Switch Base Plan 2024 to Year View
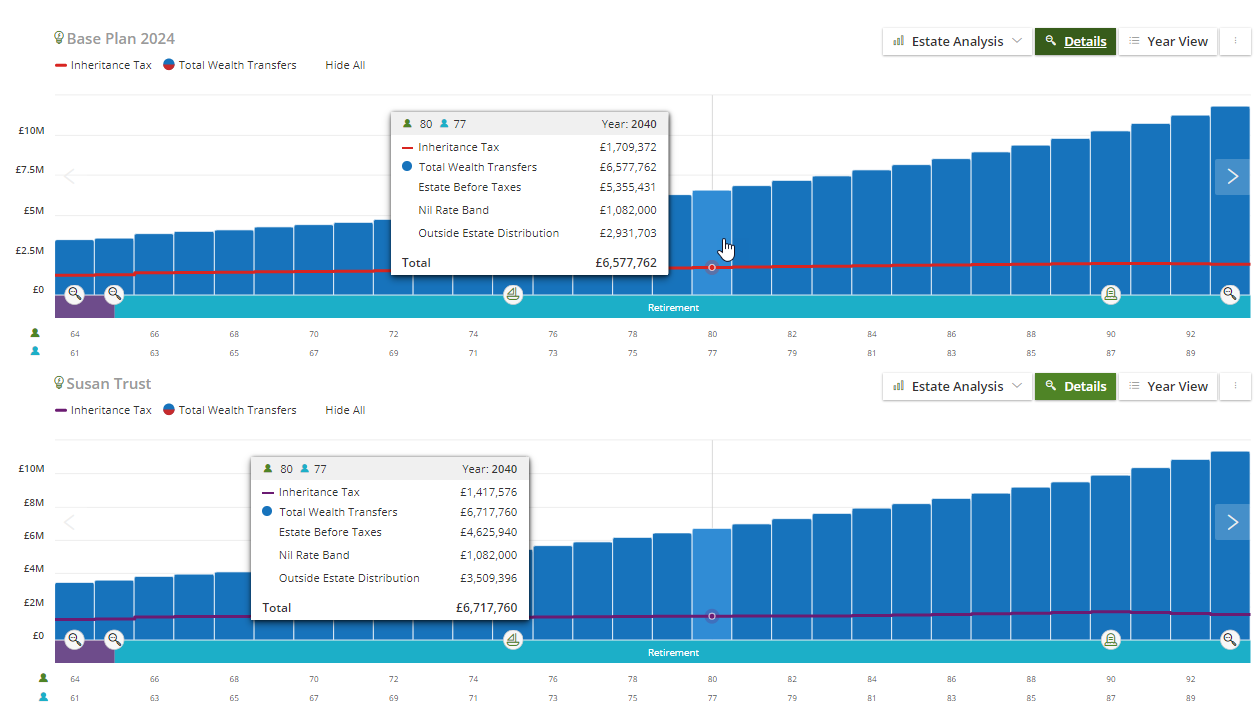The width and height of the screenshot is (1258, 711). (x=1168, y=41)
